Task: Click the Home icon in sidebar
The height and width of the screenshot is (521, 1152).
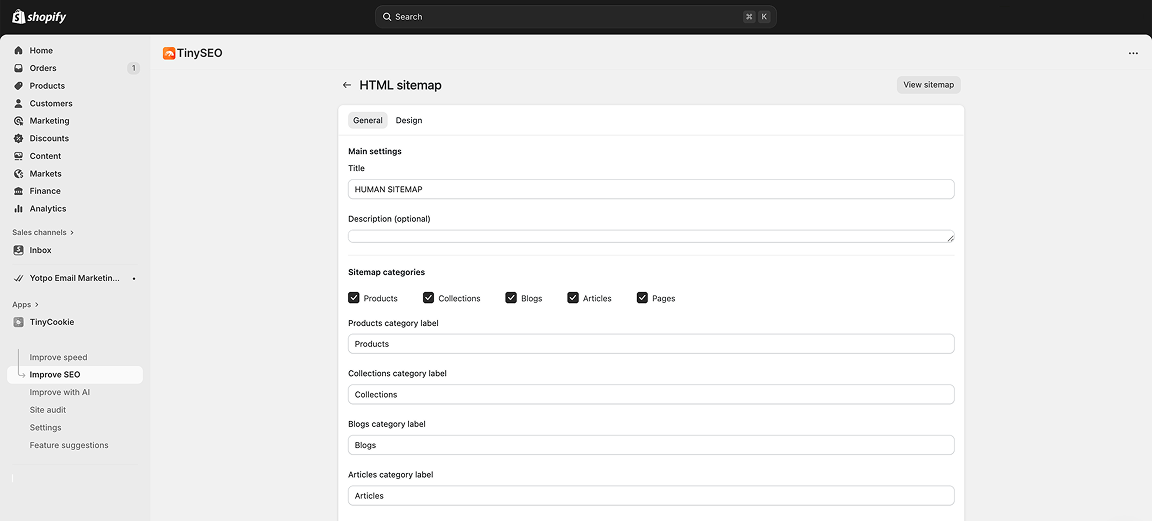Action: [x=18, y=51]
